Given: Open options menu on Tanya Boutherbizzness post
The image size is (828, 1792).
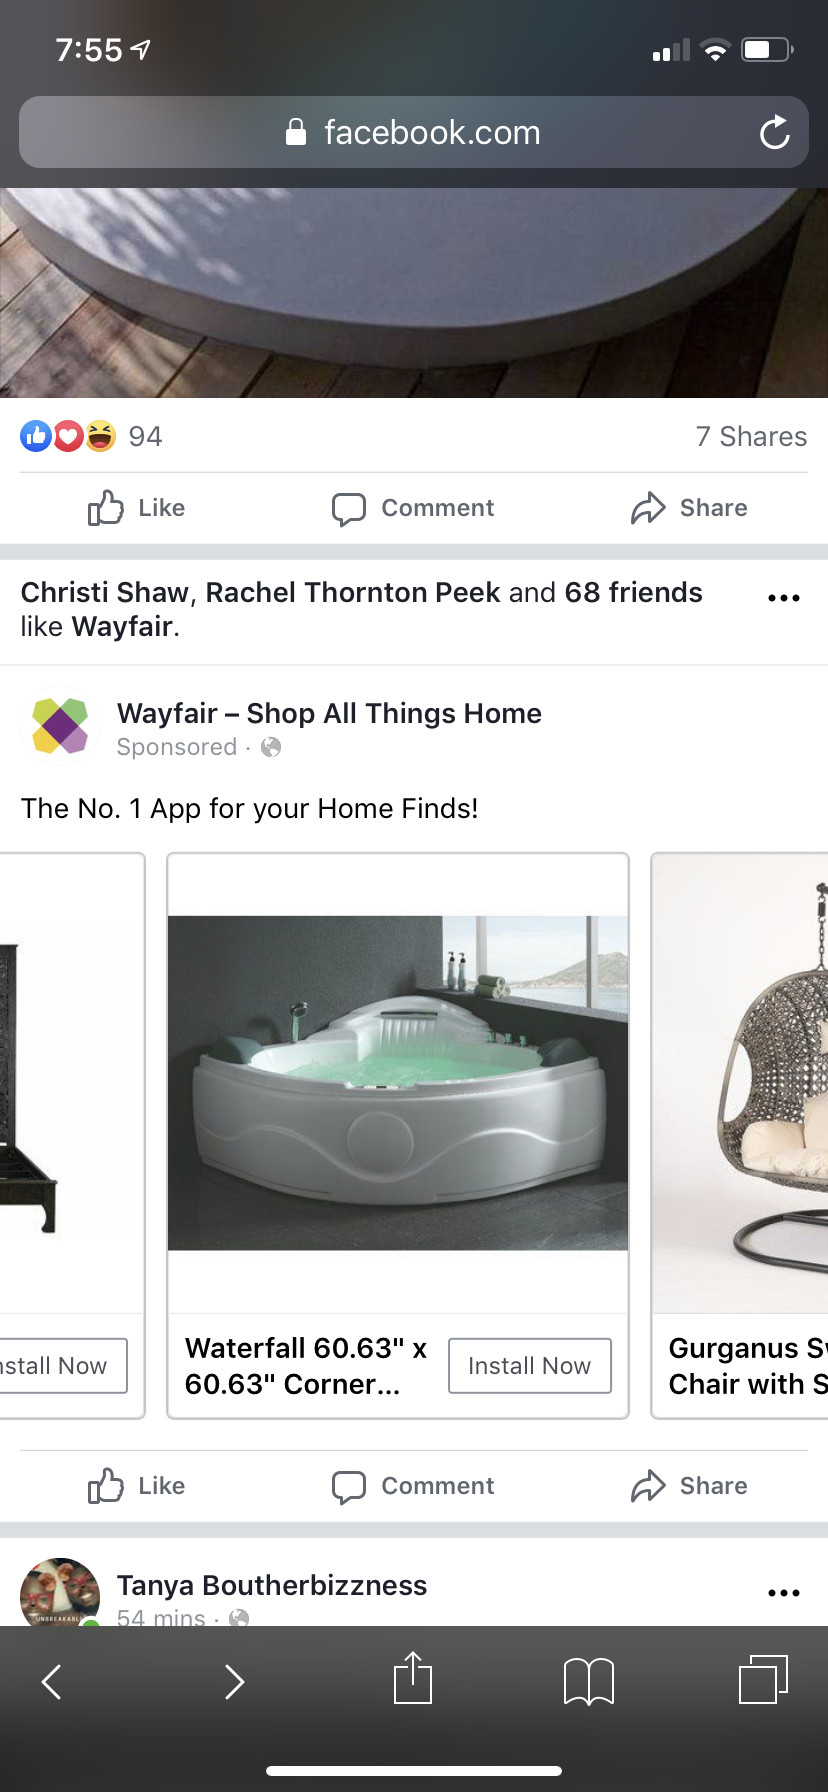Looking at the screenshot, I should click(783, 1593).
